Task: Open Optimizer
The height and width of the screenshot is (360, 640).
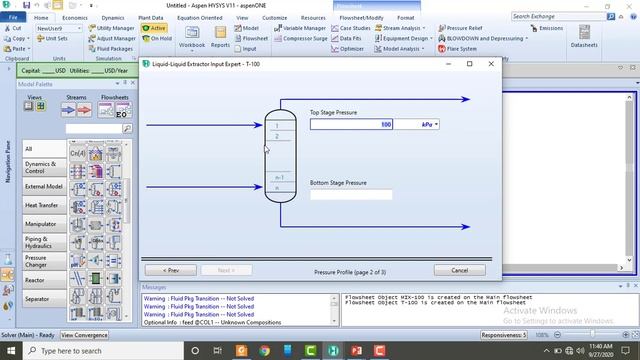Action: coord(347,49)
